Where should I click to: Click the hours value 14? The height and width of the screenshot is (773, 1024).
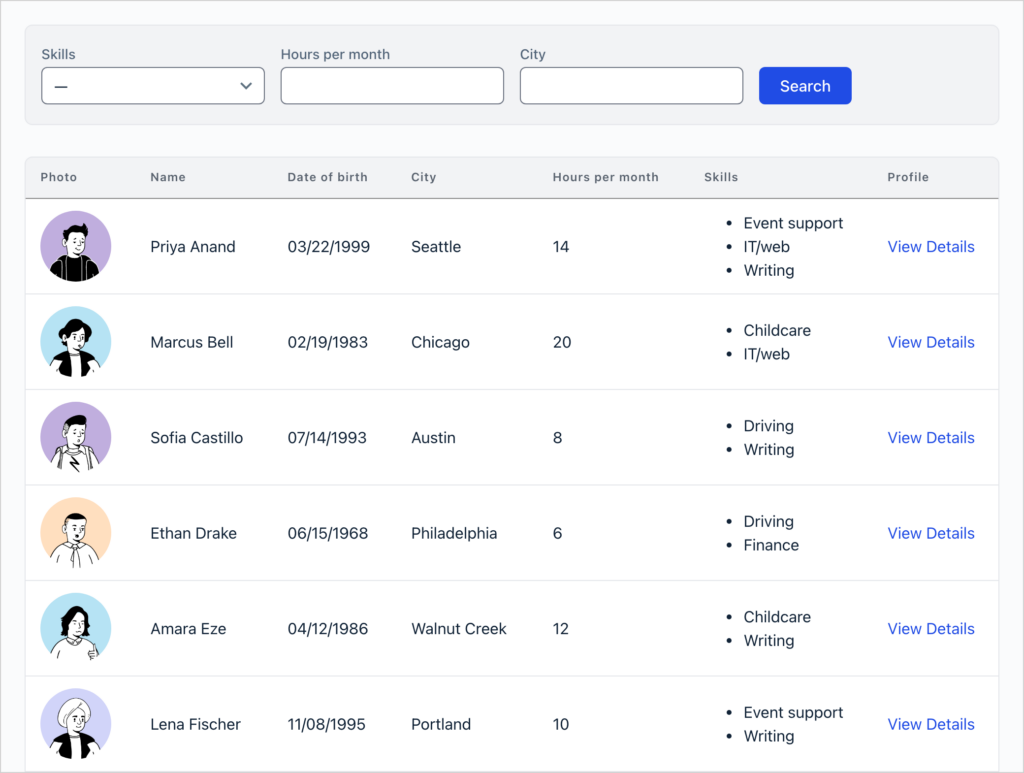pyautogui.click(x=560, y=247)
